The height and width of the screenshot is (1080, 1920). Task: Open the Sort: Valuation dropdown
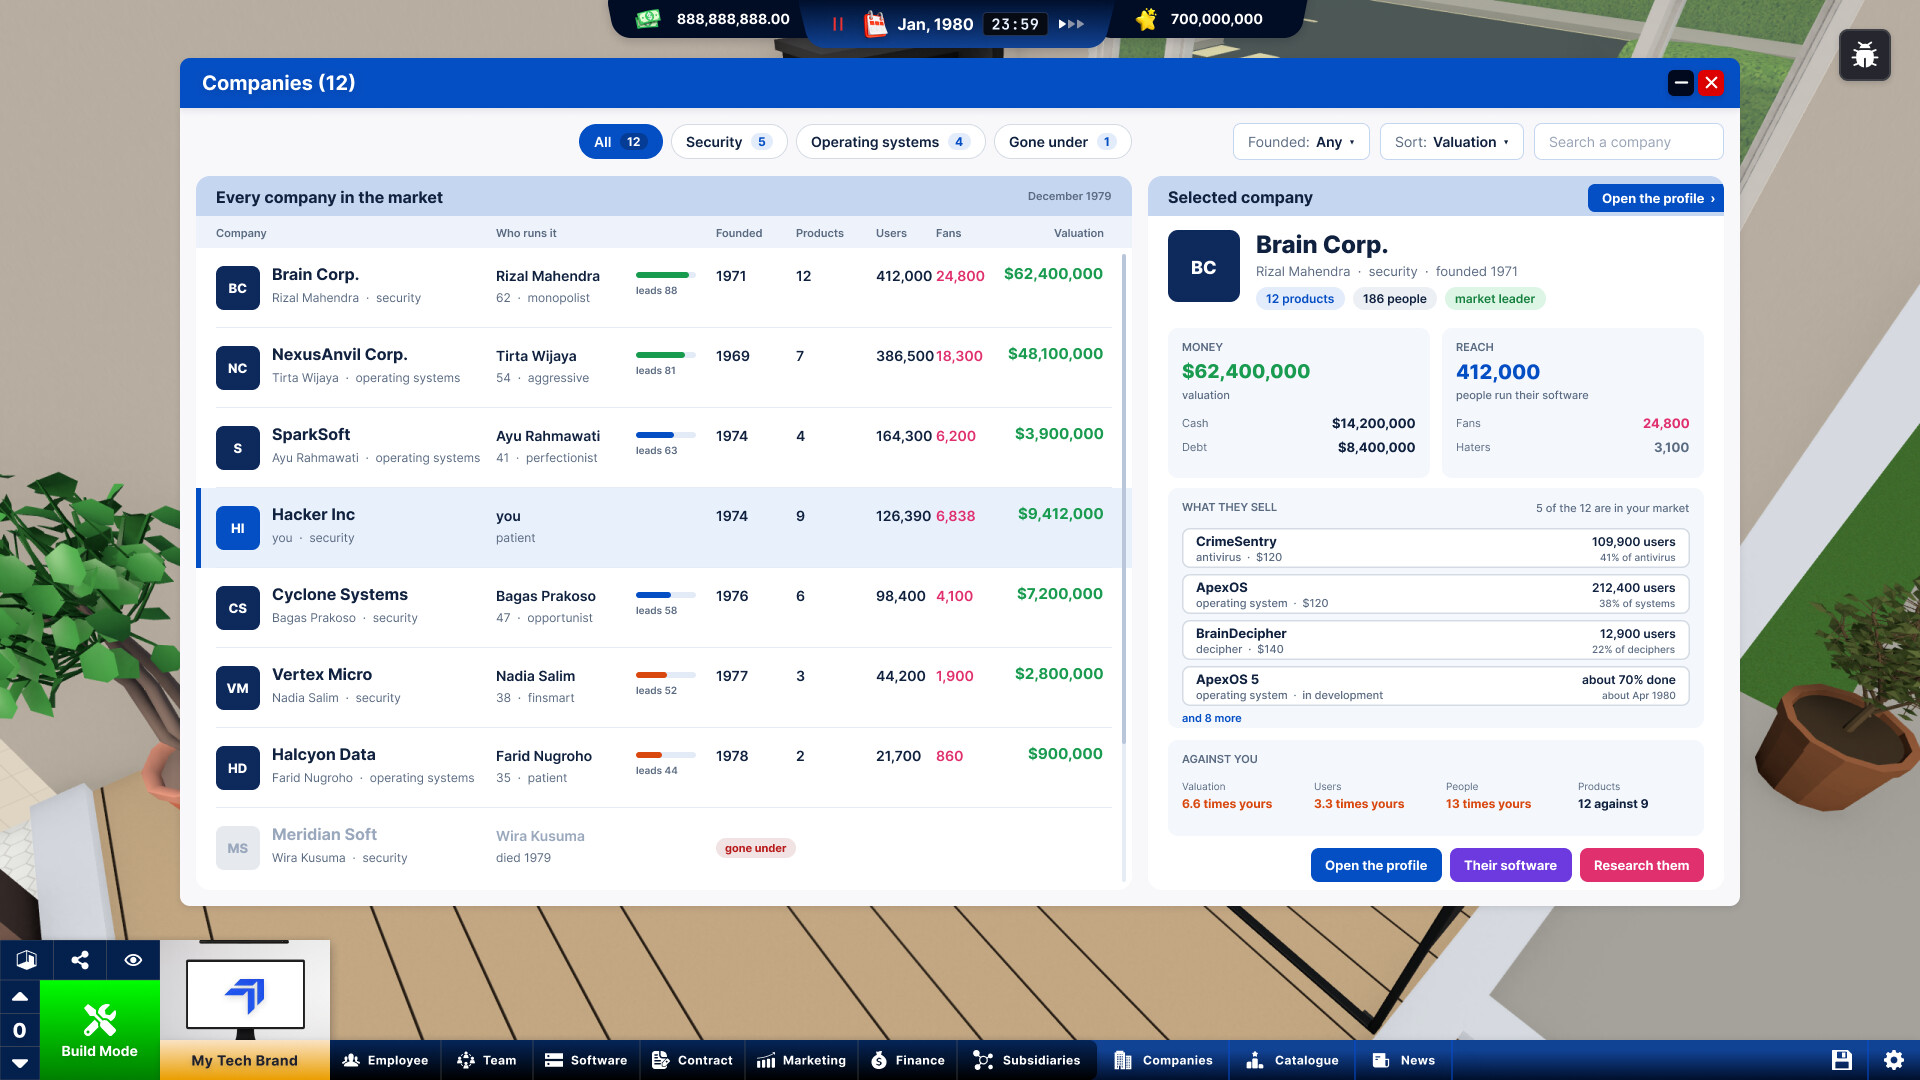1451,142
